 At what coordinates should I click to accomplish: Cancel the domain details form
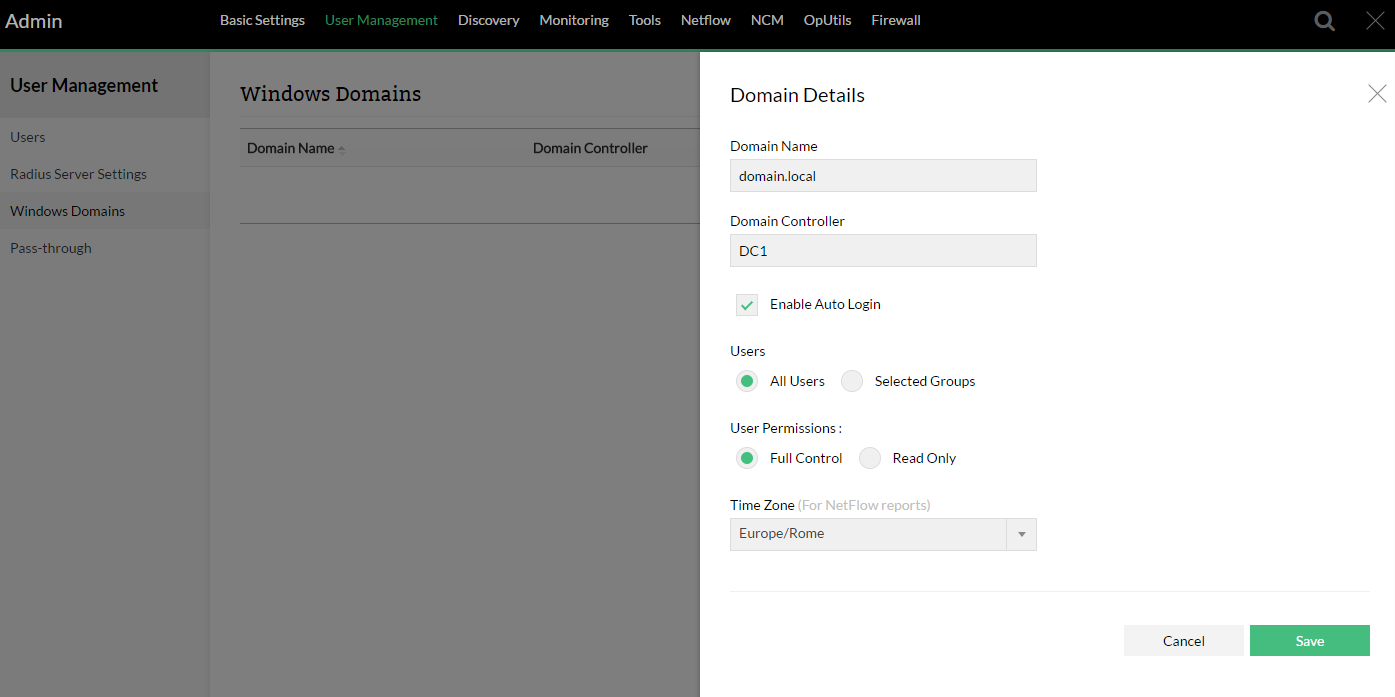1183,641
